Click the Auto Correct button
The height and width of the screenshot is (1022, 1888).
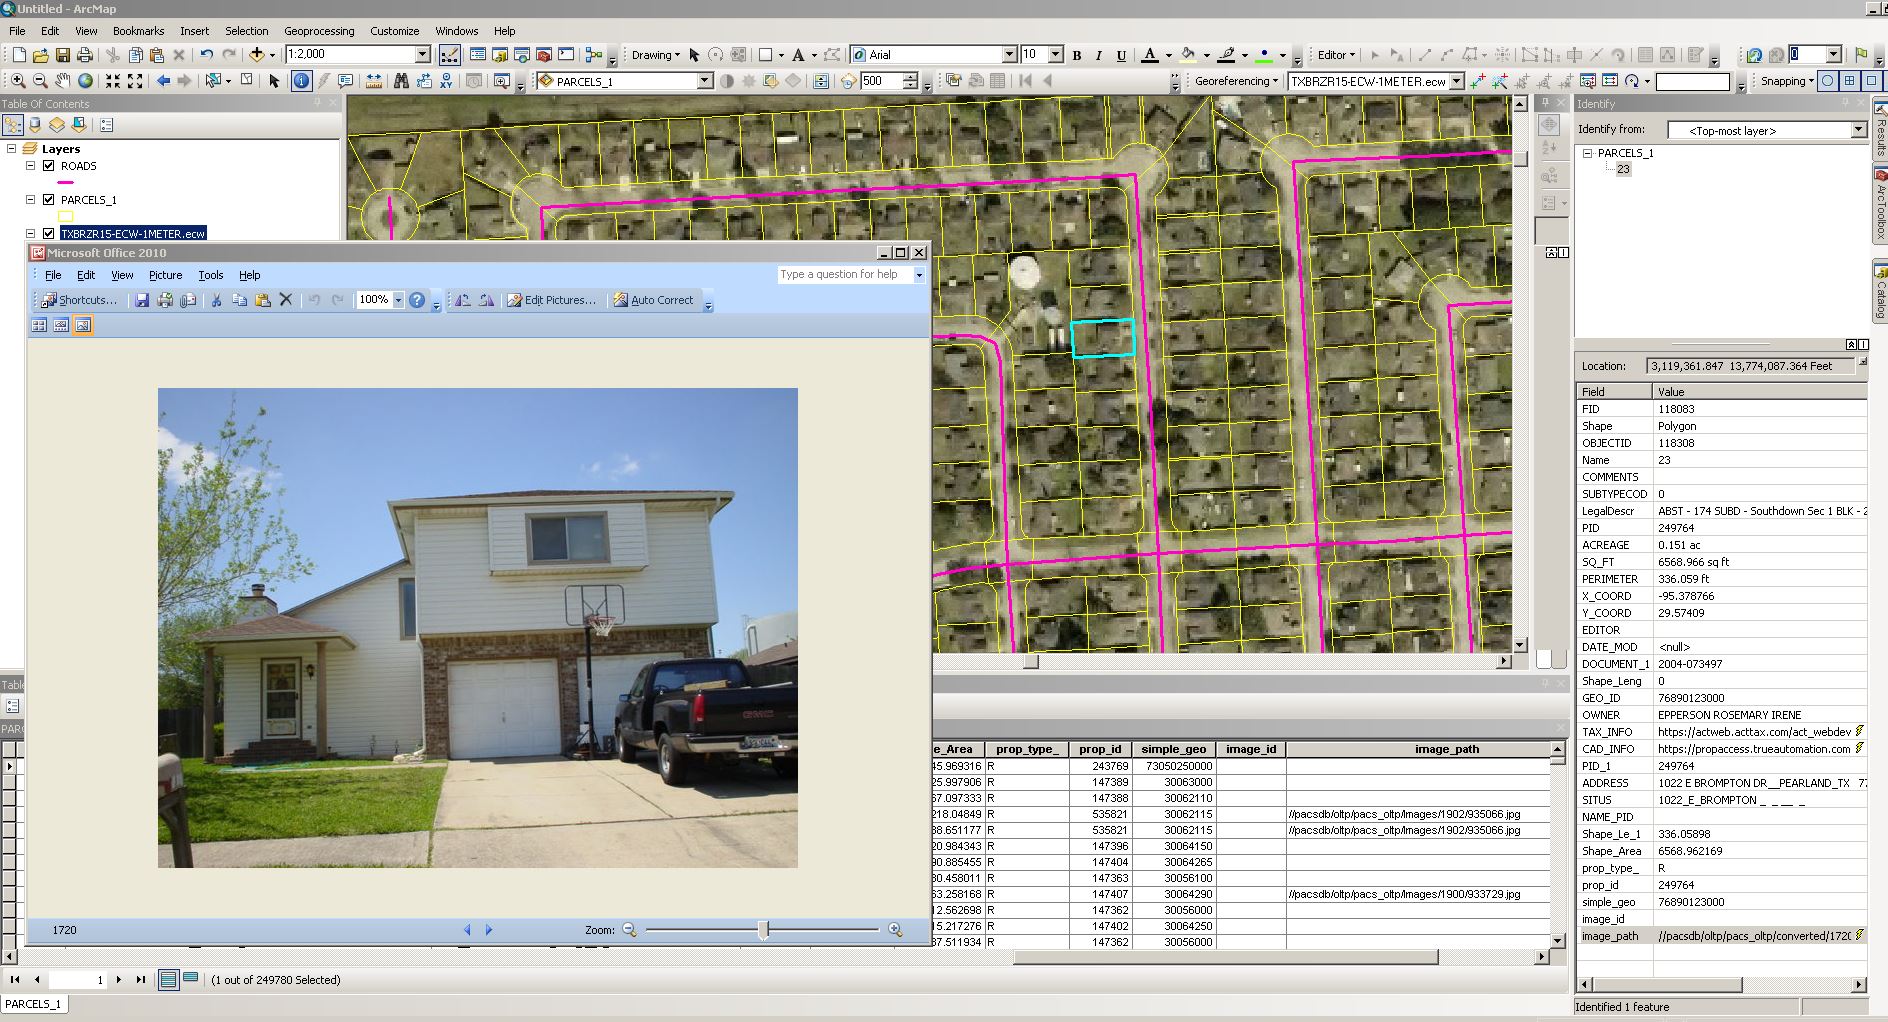pos(653,300)
